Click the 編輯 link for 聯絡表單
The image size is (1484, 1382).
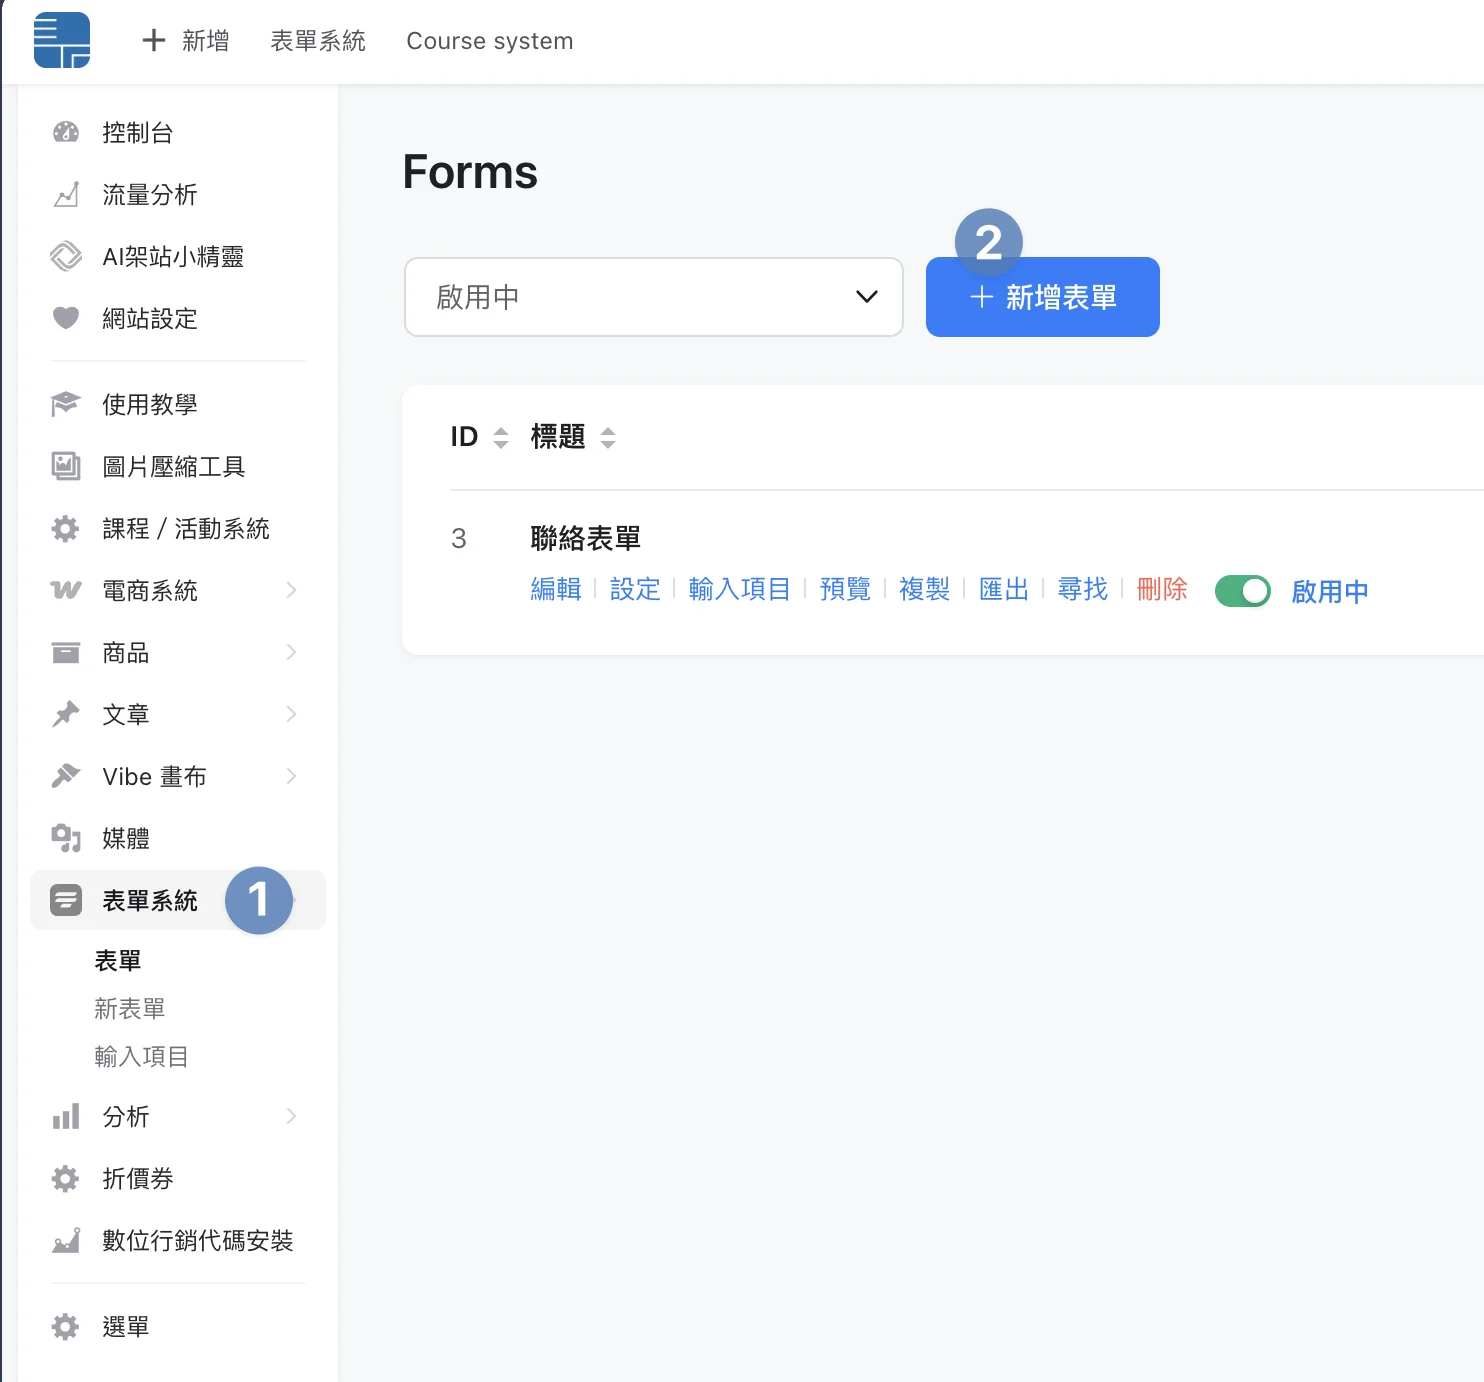556,589
